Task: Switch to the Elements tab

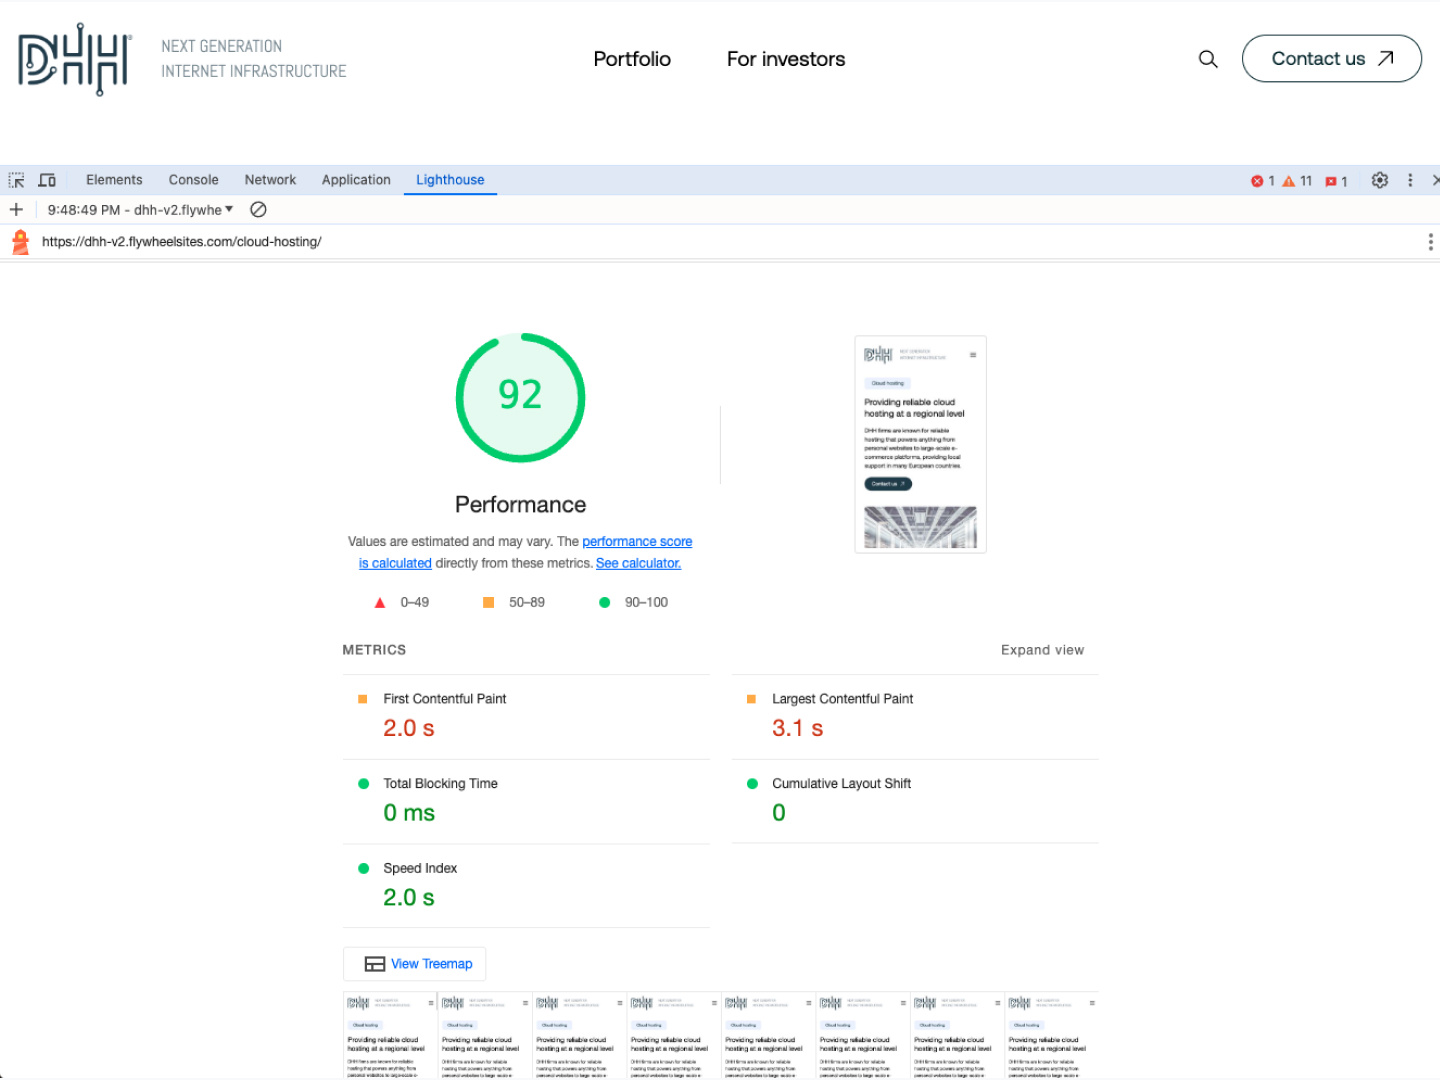Action: 114,180
